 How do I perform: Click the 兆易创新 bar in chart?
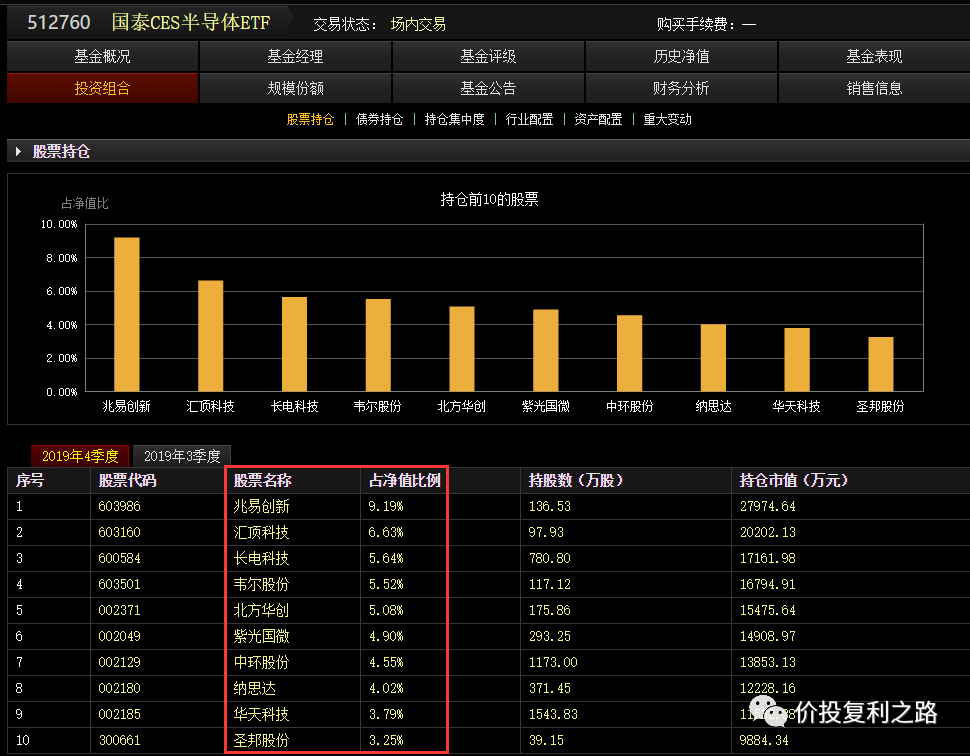pos(127,314)
